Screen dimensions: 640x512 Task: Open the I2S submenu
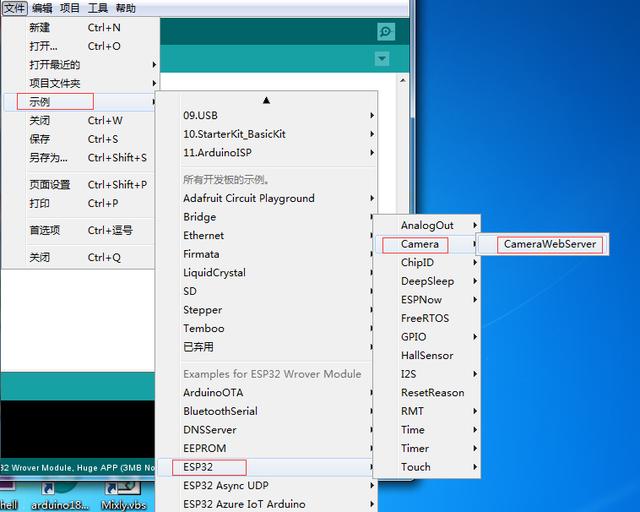click(427, 374)
